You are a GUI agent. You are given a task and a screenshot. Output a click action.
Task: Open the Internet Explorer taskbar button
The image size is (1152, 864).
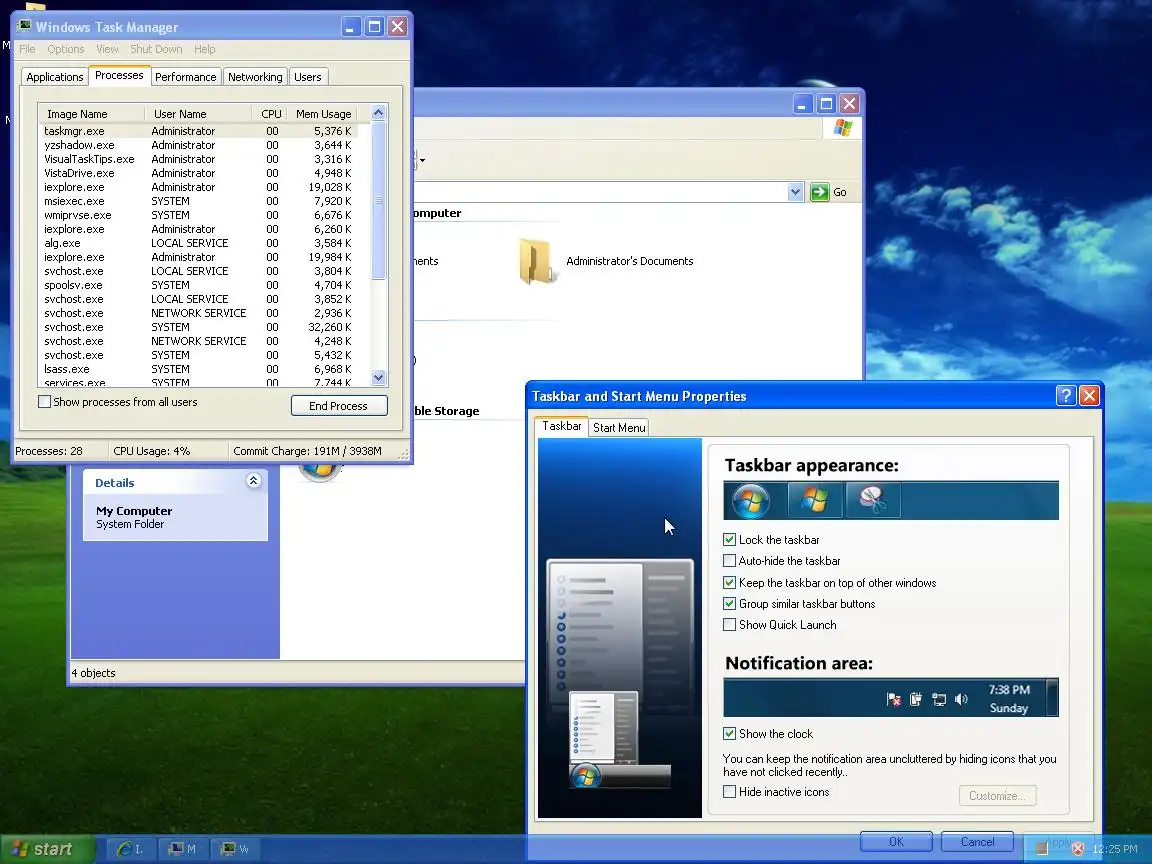point(130,849)
